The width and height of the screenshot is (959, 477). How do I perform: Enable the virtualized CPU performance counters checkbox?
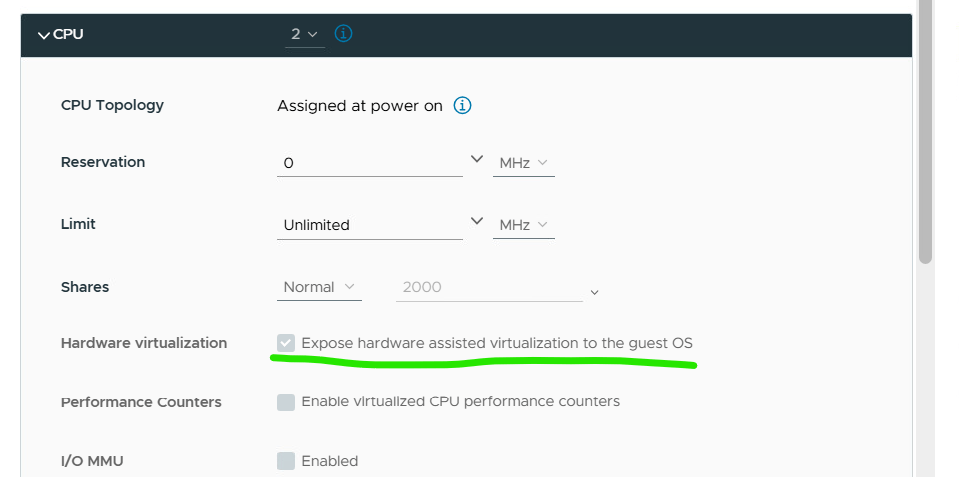tap(286, 402)
